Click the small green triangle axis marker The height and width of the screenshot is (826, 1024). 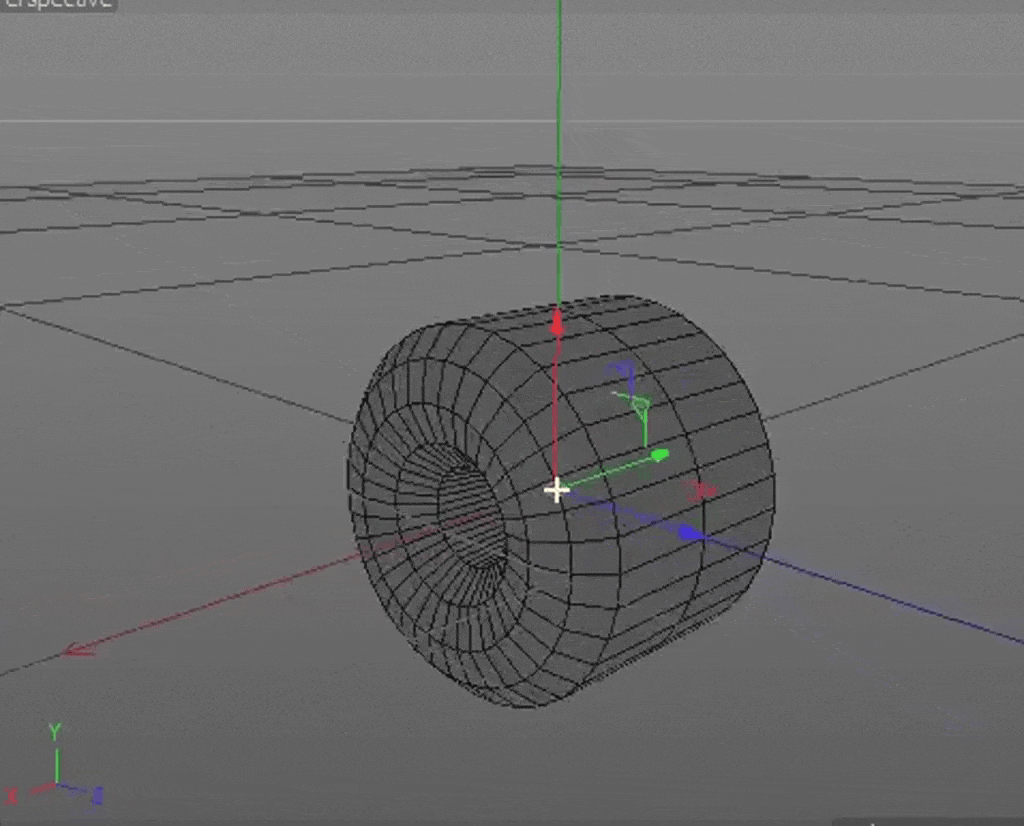639,404
